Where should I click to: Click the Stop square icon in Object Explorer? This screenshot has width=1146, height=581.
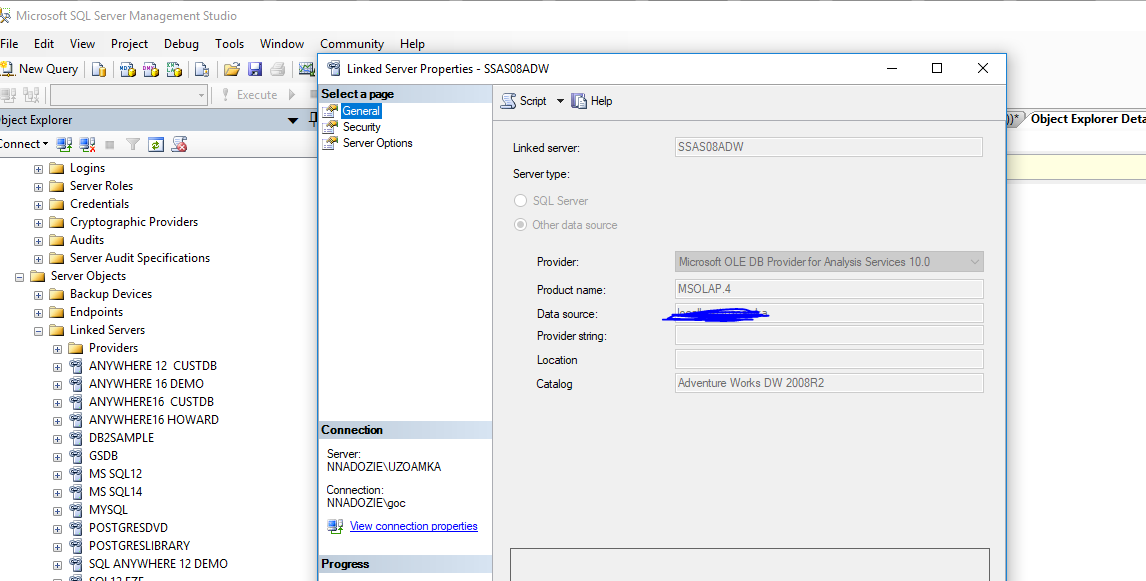110,145
